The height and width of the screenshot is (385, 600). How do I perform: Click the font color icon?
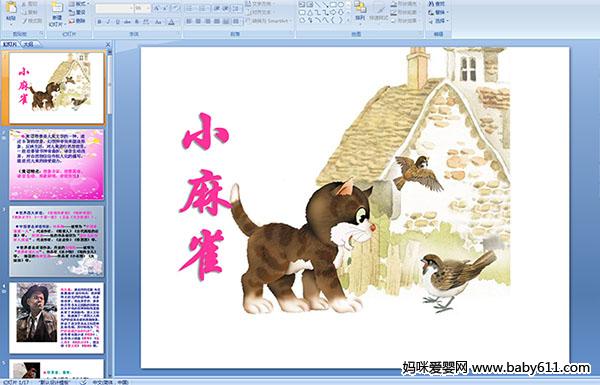coord(171,22)
